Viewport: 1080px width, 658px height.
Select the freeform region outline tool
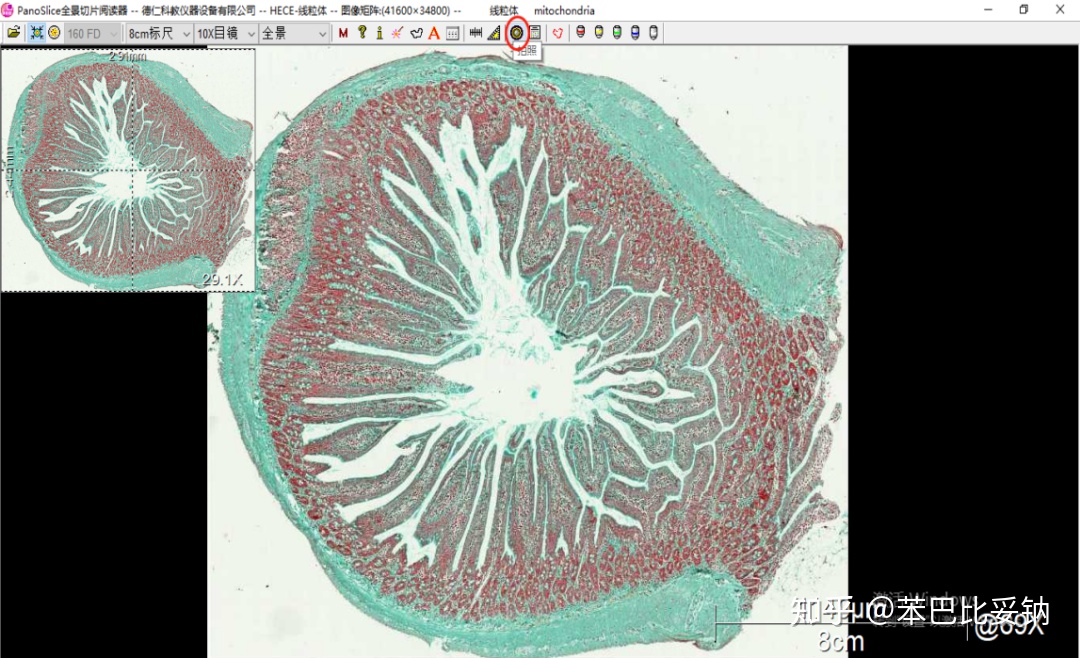(x=416, y=33)
